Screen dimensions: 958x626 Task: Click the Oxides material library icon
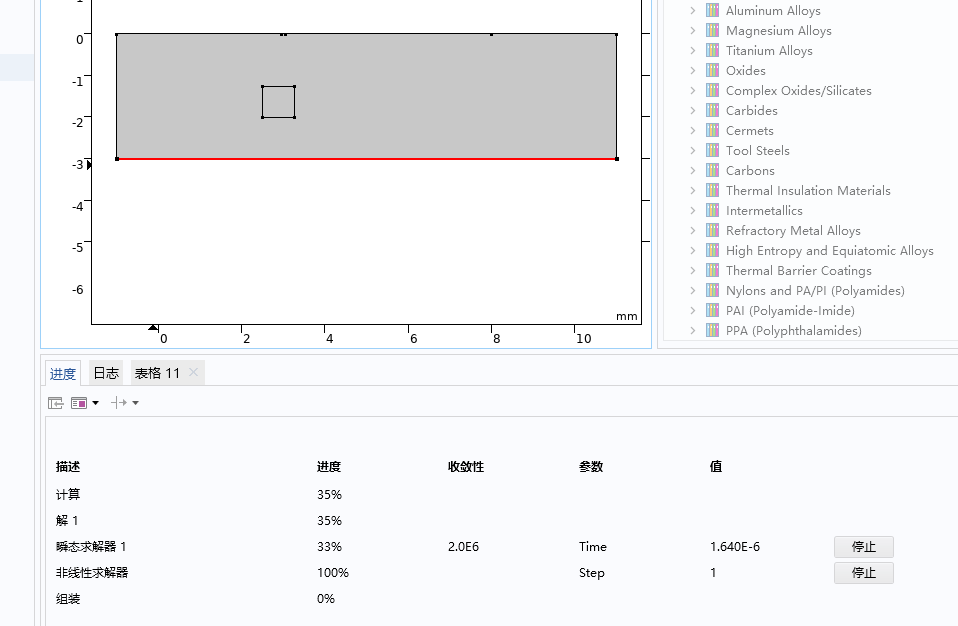point(712,71)
